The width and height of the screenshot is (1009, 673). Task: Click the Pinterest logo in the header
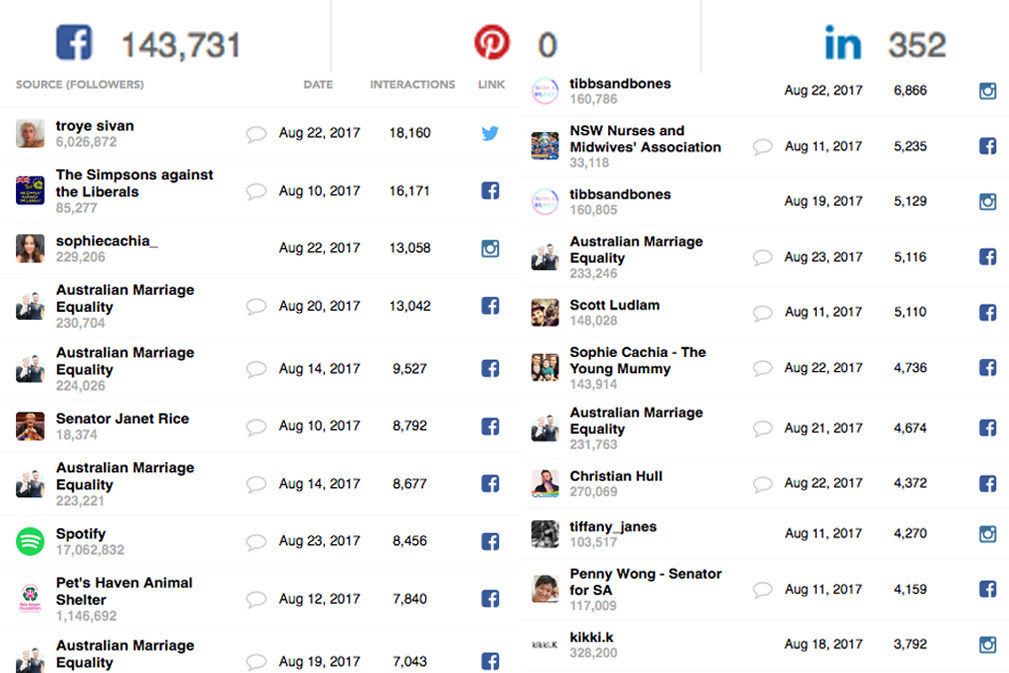click(492, 42)
